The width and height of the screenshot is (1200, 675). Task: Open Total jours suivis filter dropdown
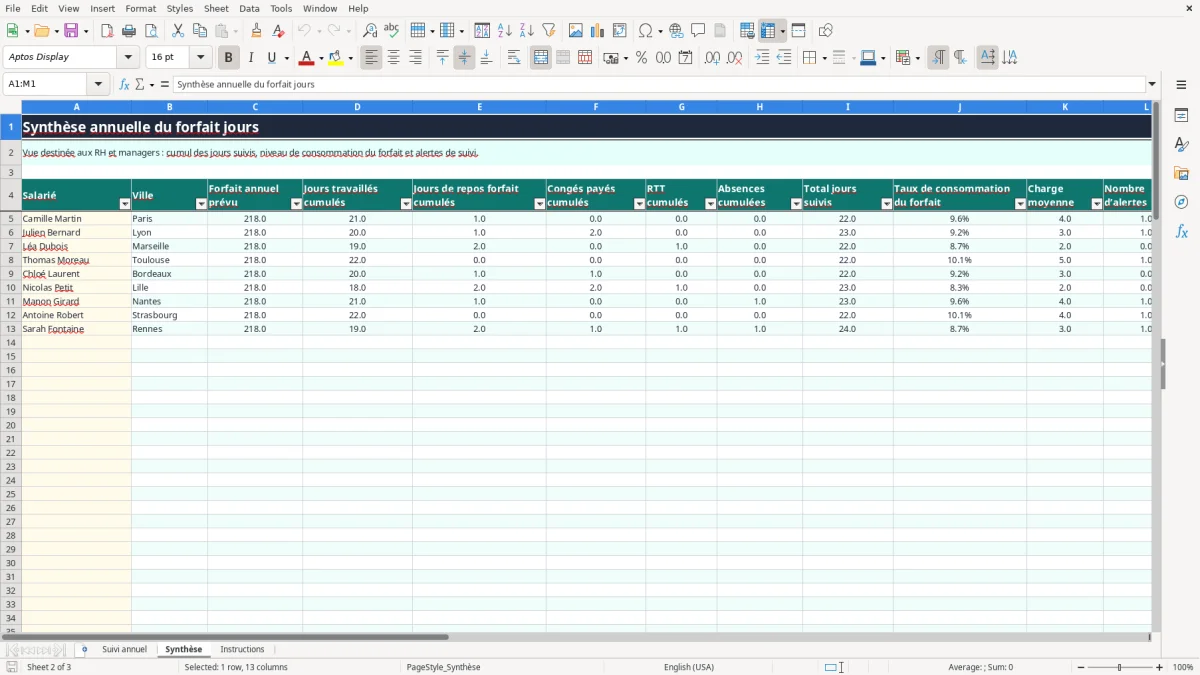tap(886, 204)
